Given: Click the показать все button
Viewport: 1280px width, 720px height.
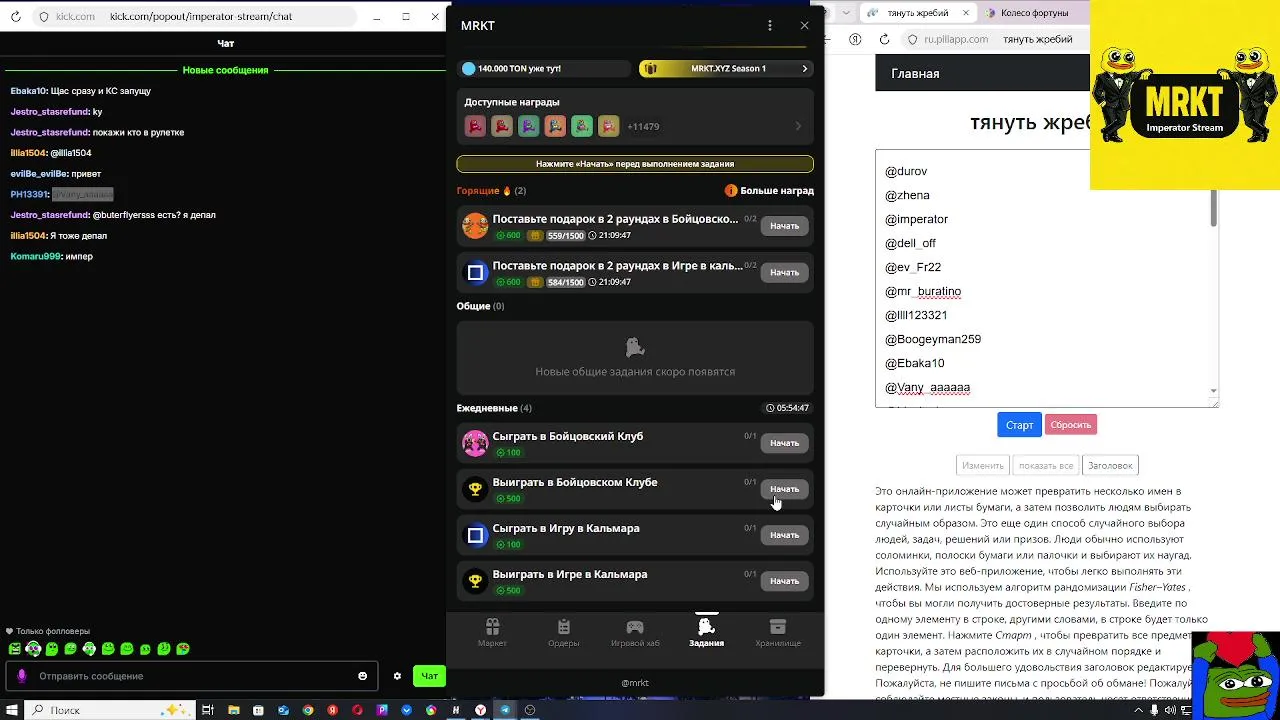Looking at the screenshot, I should 1046,465.
